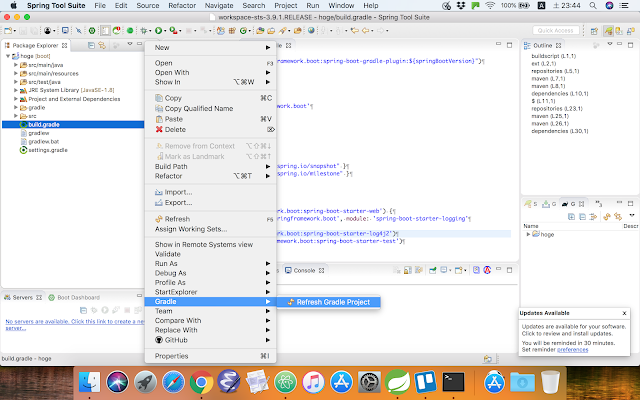Image resolution: width=640 pixels, height=400 pixels.
Task: Click the Open Web Browser globe toolbar icon
Action: 311,31
